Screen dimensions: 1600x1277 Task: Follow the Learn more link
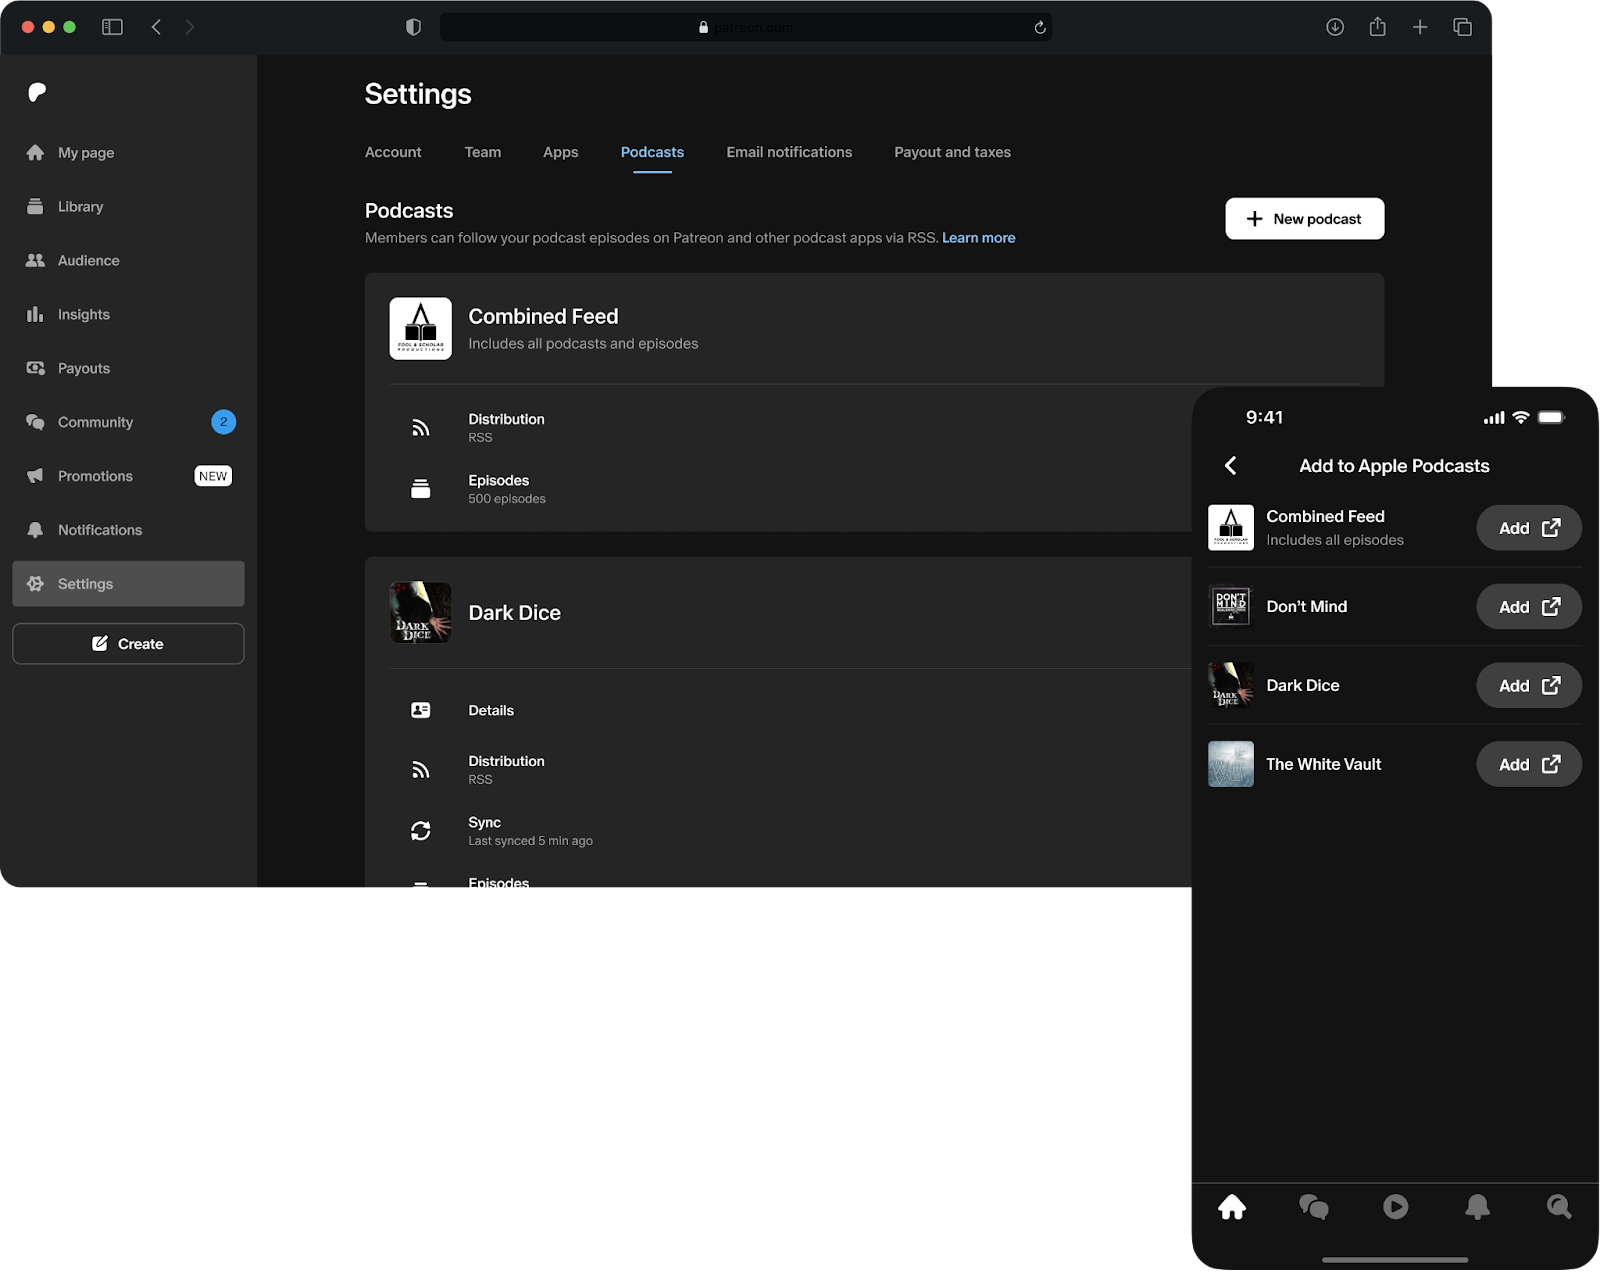(x=978, y=238)
